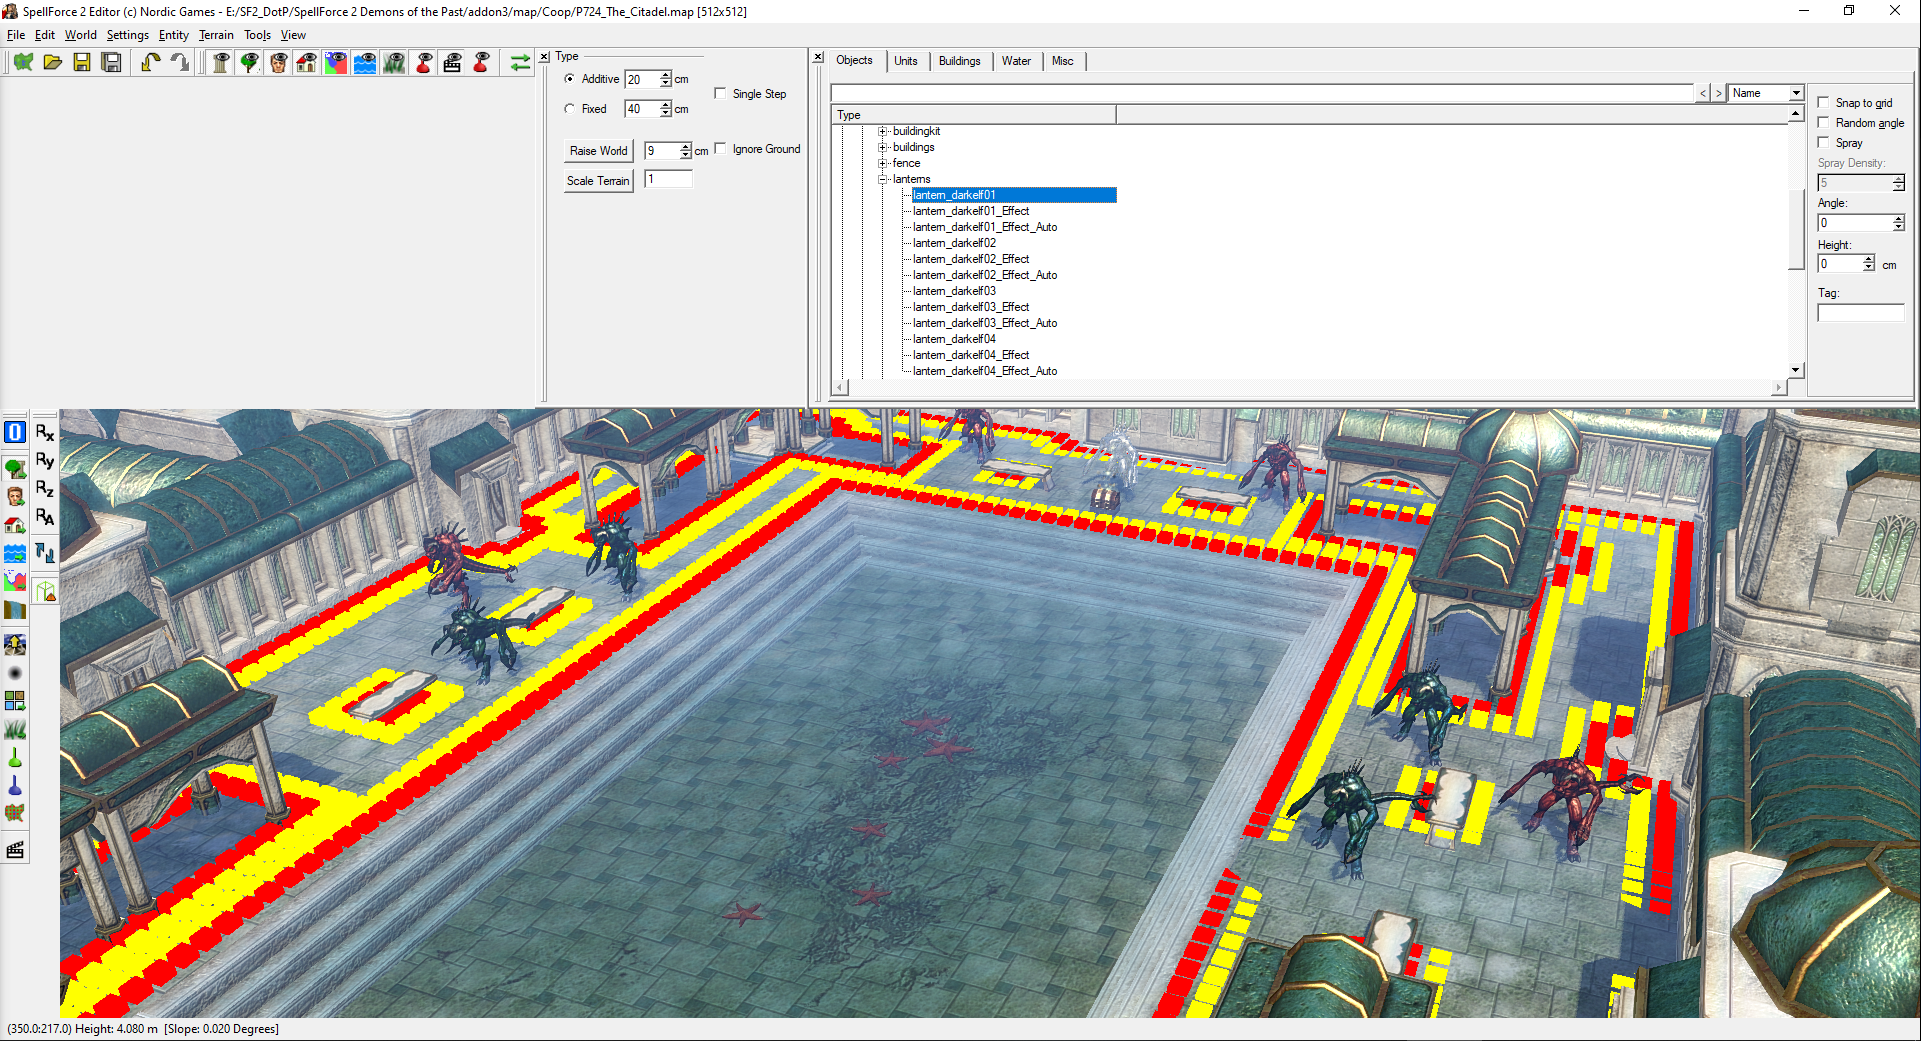Toggle sector overlay visibility icon
The width and height of the screenshot is (1921, 1041).
336,63
